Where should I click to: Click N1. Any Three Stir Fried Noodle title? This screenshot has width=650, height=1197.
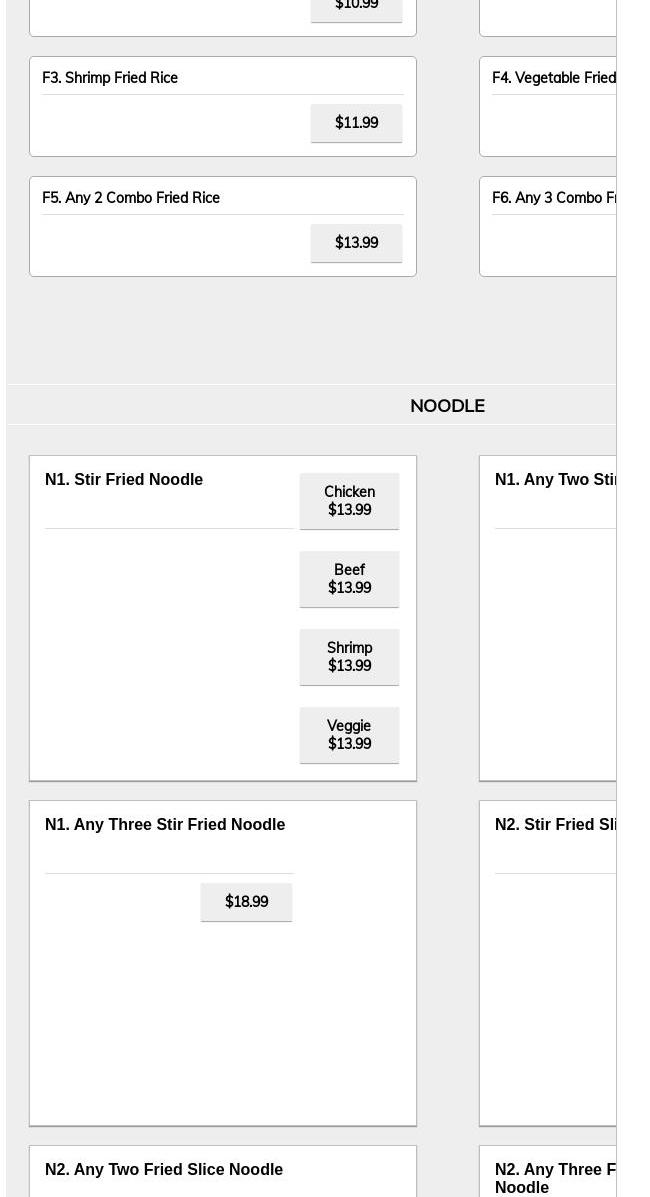[165, 825]
